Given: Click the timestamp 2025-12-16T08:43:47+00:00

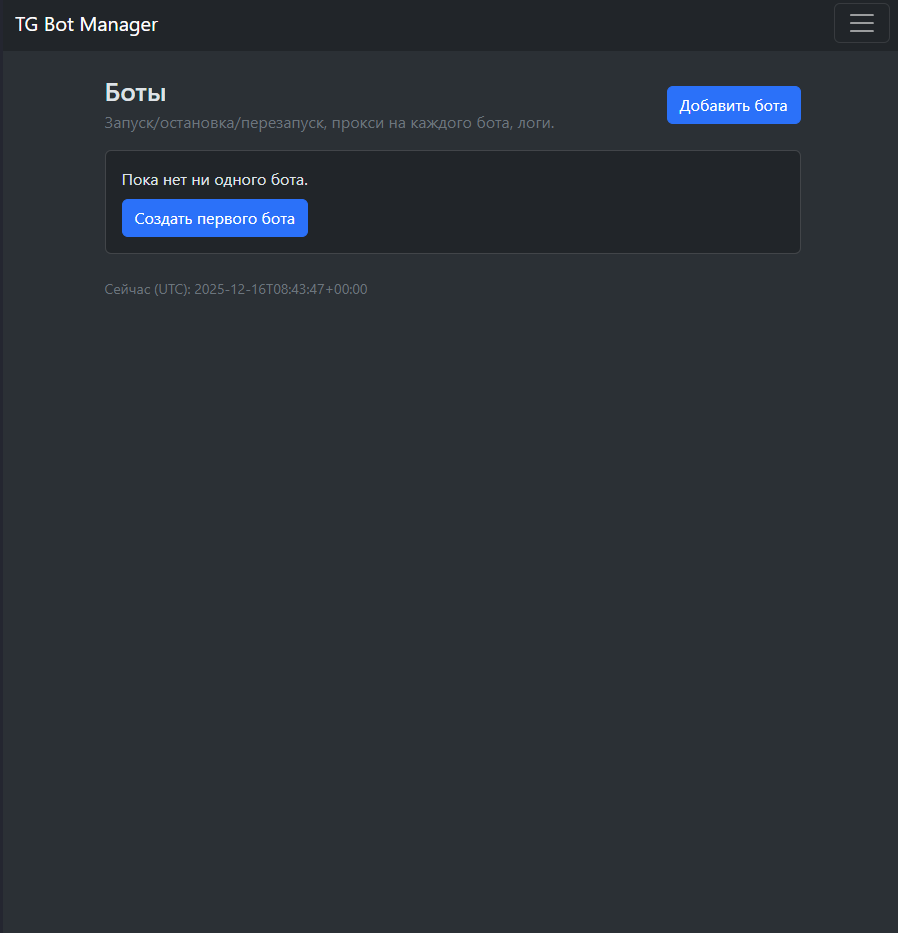Looking at the screenshot, I should tap(281, 289).
